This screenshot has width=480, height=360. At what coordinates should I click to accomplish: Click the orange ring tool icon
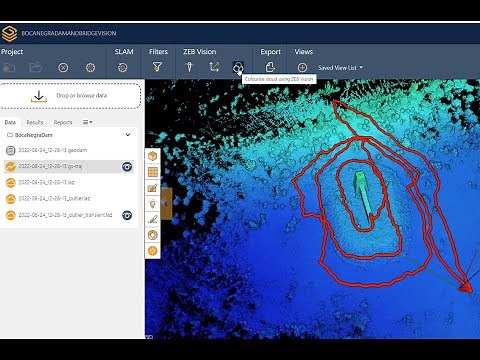152,235
